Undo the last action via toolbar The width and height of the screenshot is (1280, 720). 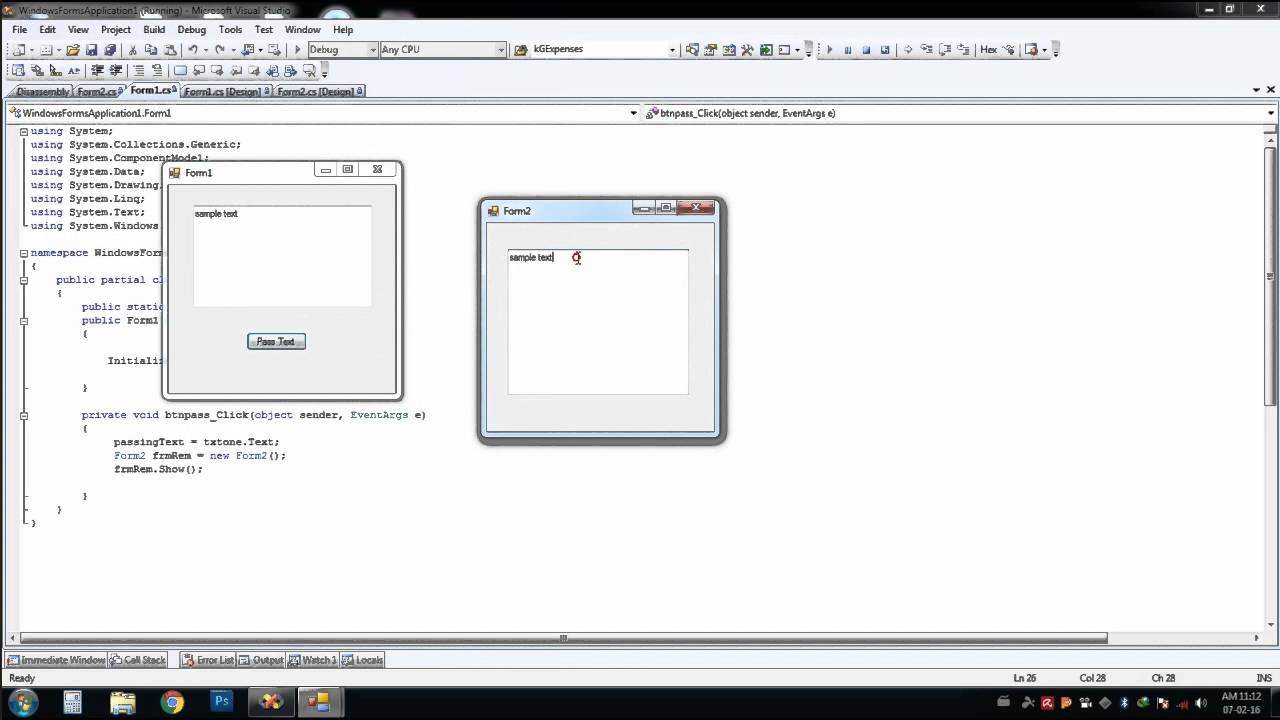[x=193, y=49]
